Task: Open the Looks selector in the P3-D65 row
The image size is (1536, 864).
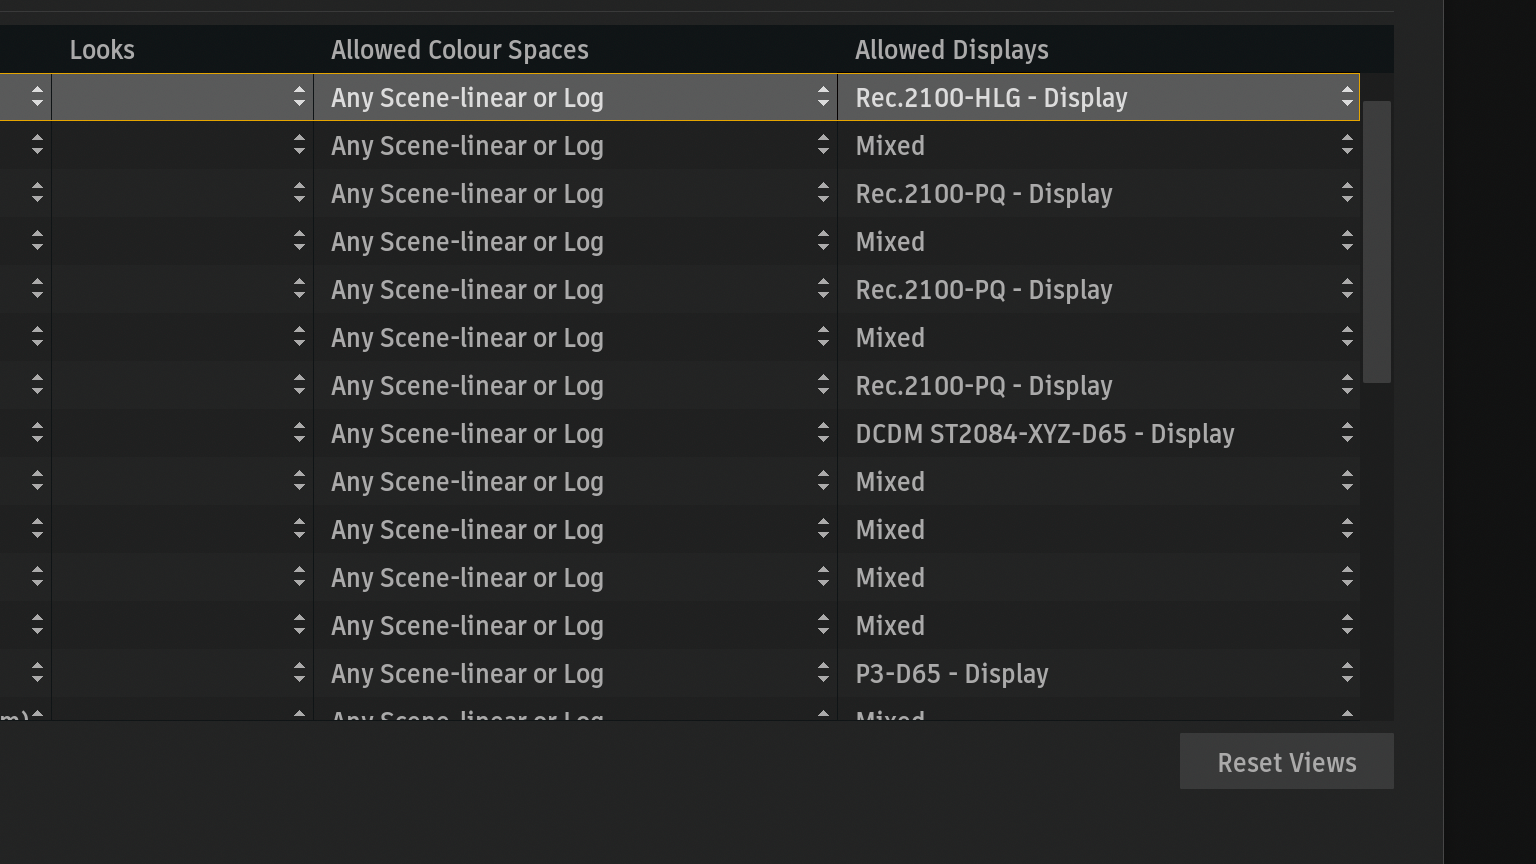Action: pos(182,673)
